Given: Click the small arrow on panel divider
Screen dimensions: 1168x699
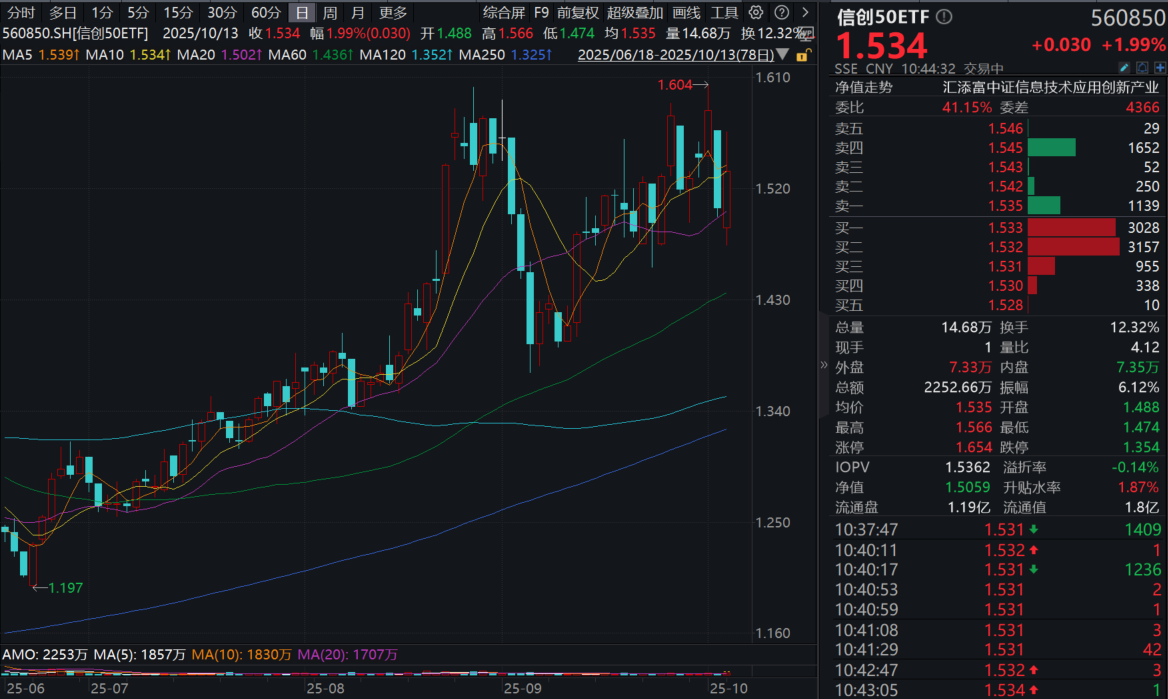Looking at the screenshot, I should click(x=824, y=365).
